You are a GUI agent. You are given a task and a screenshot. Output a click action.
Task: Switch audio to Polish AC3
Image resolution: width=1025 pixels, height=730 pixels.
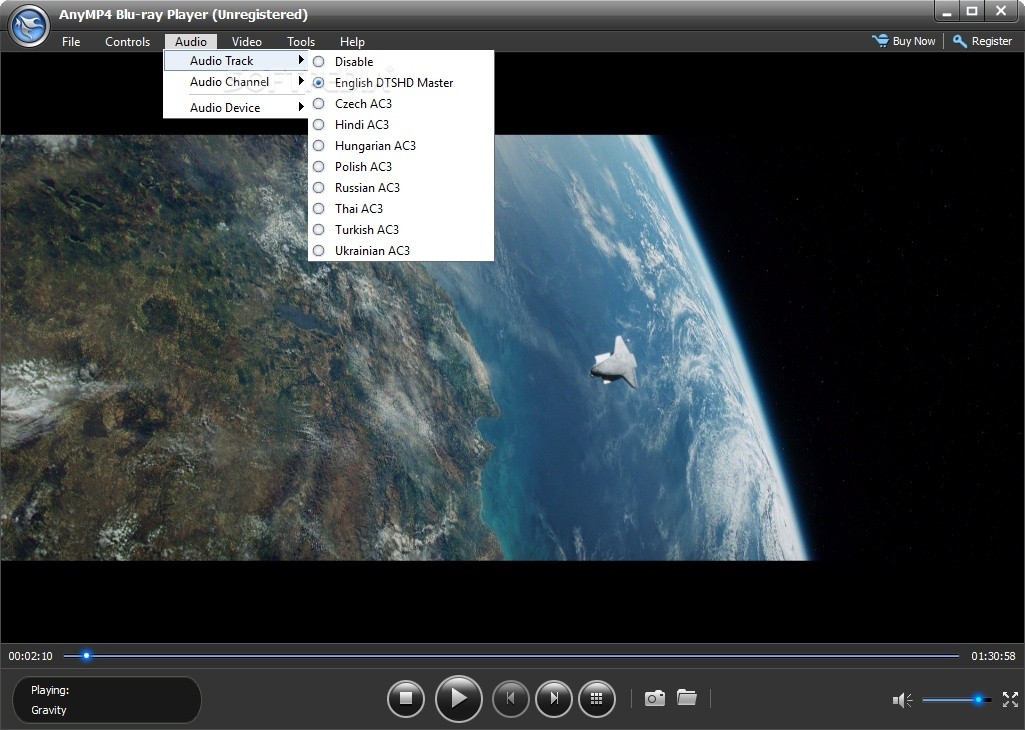pyautogui.click(x=401, y=167)
